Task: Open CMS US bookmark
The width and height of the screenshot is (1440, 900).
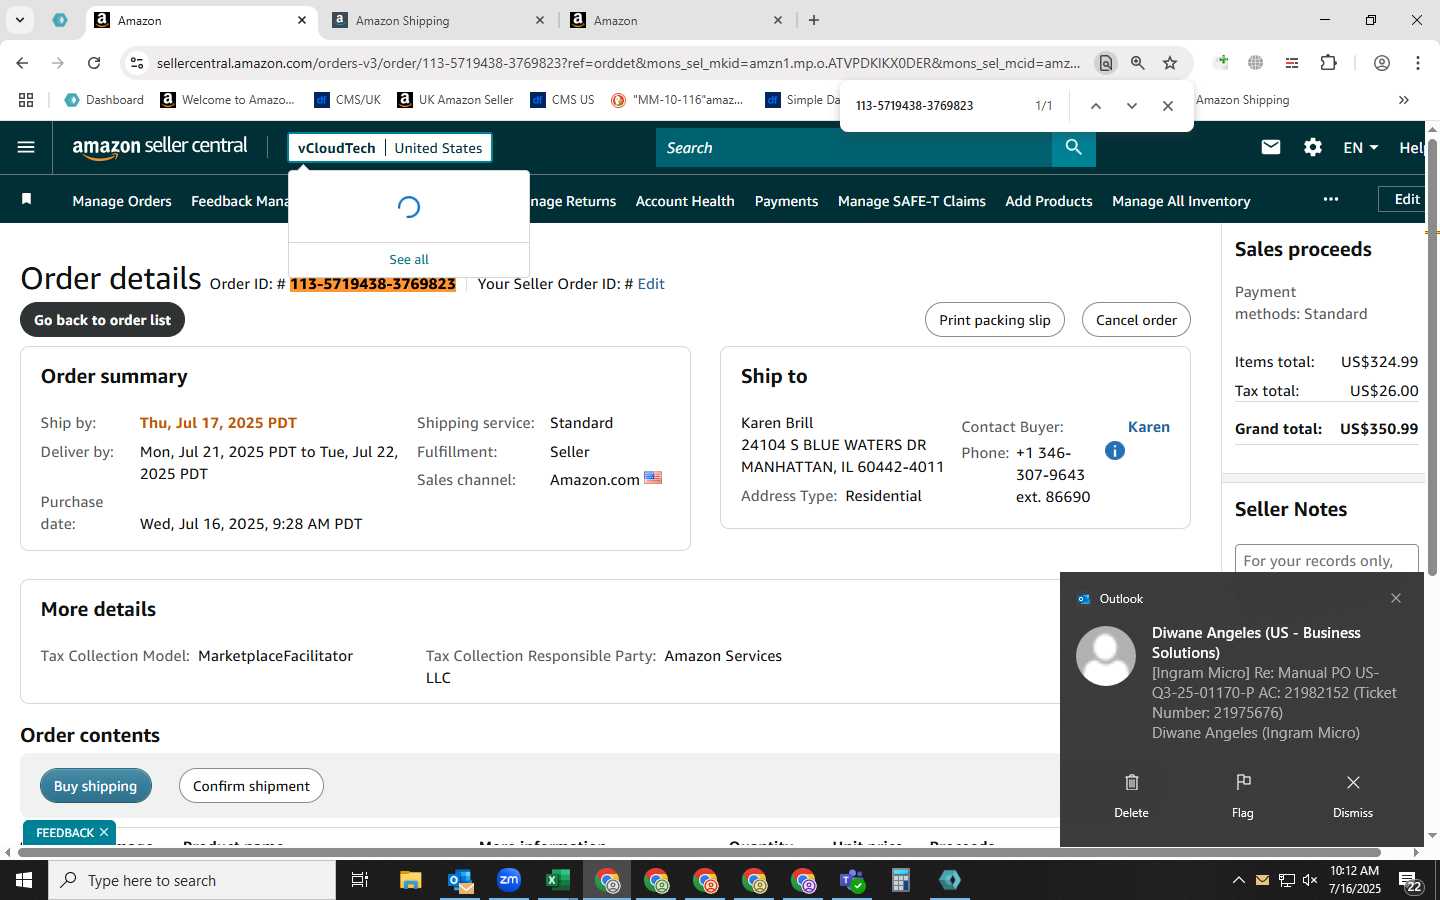Action: coord(562,100)
